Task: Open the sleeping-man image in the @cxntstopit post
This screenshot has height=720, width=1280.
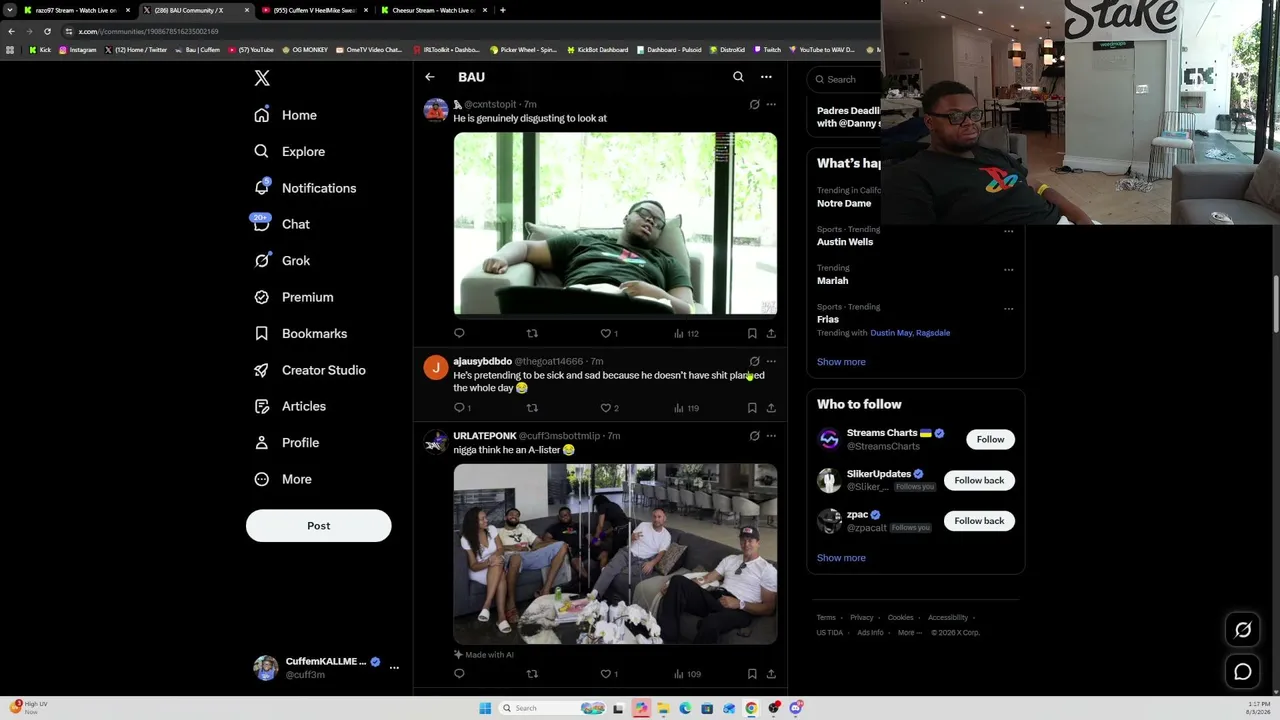Action: coord(615,224)
